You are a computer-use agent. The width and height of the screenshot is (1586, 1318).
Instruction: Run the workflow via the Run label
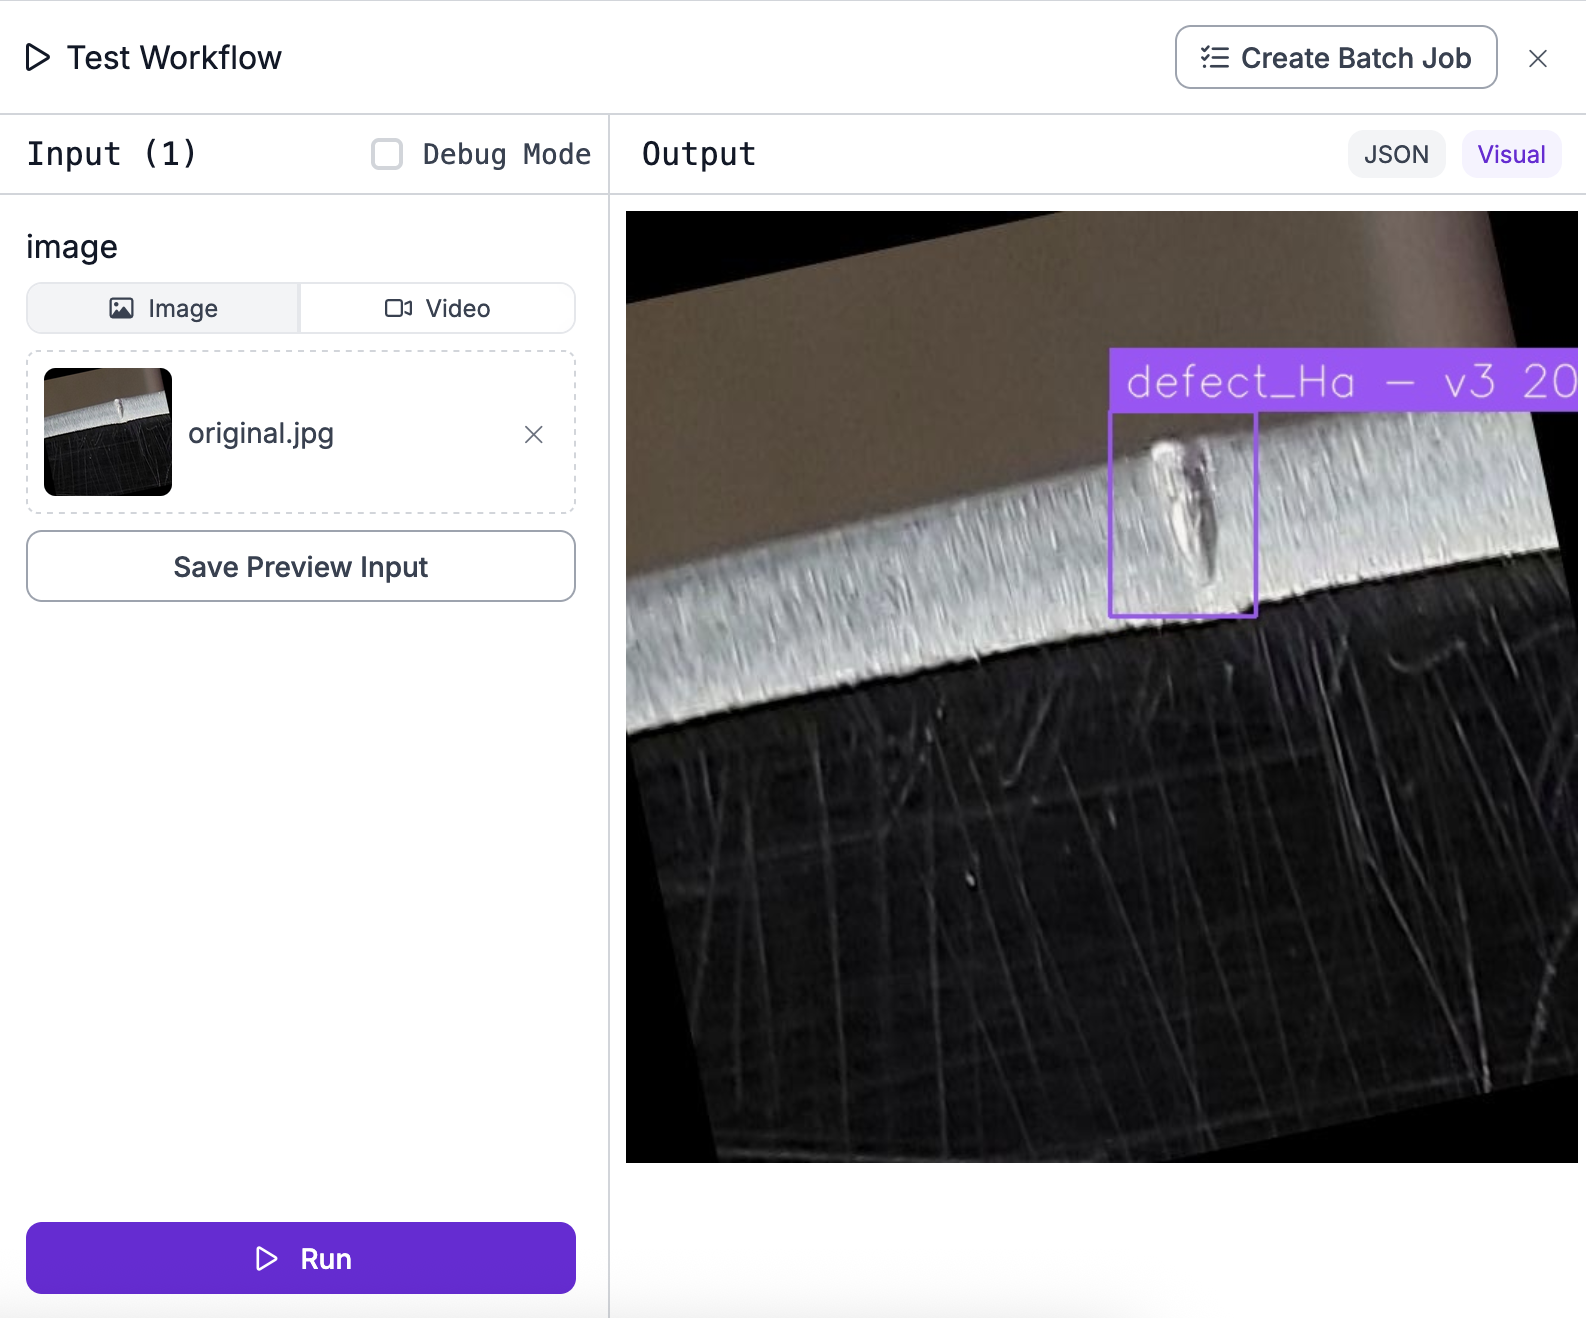[x=326, y=1259]
